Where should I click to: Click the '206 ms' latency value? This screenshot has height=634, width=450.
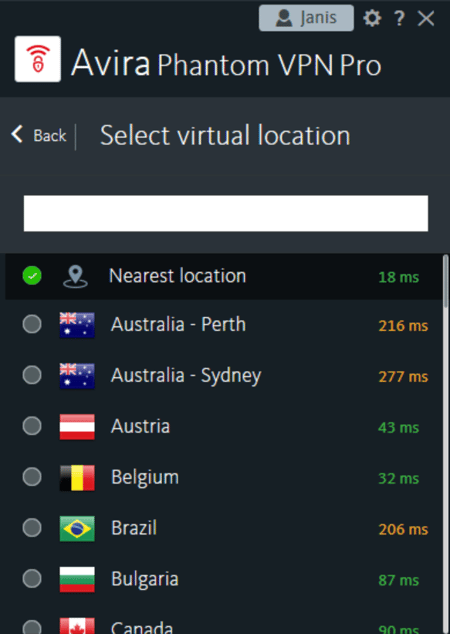(x=403, y=530)
